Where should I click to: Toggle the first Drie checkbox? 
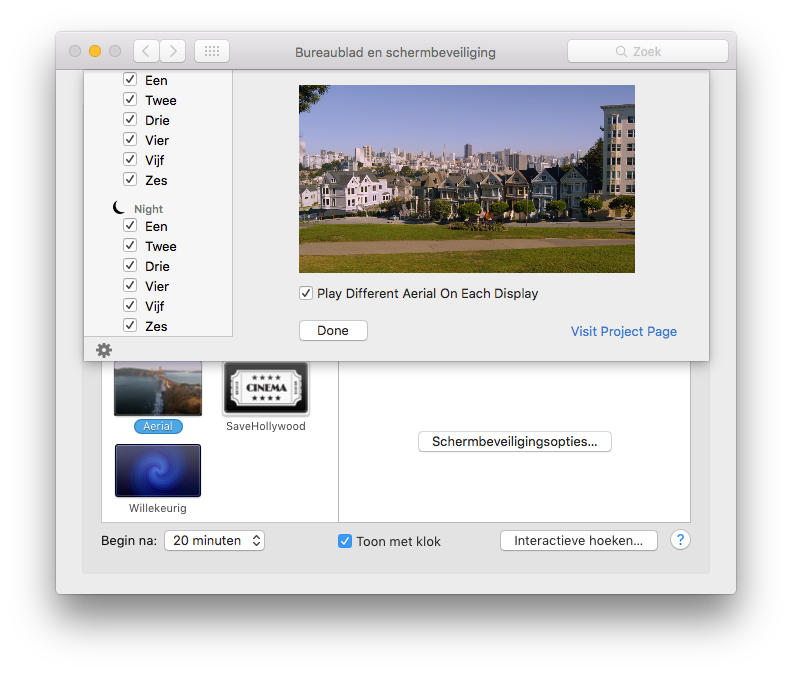[x=130, y=119]
